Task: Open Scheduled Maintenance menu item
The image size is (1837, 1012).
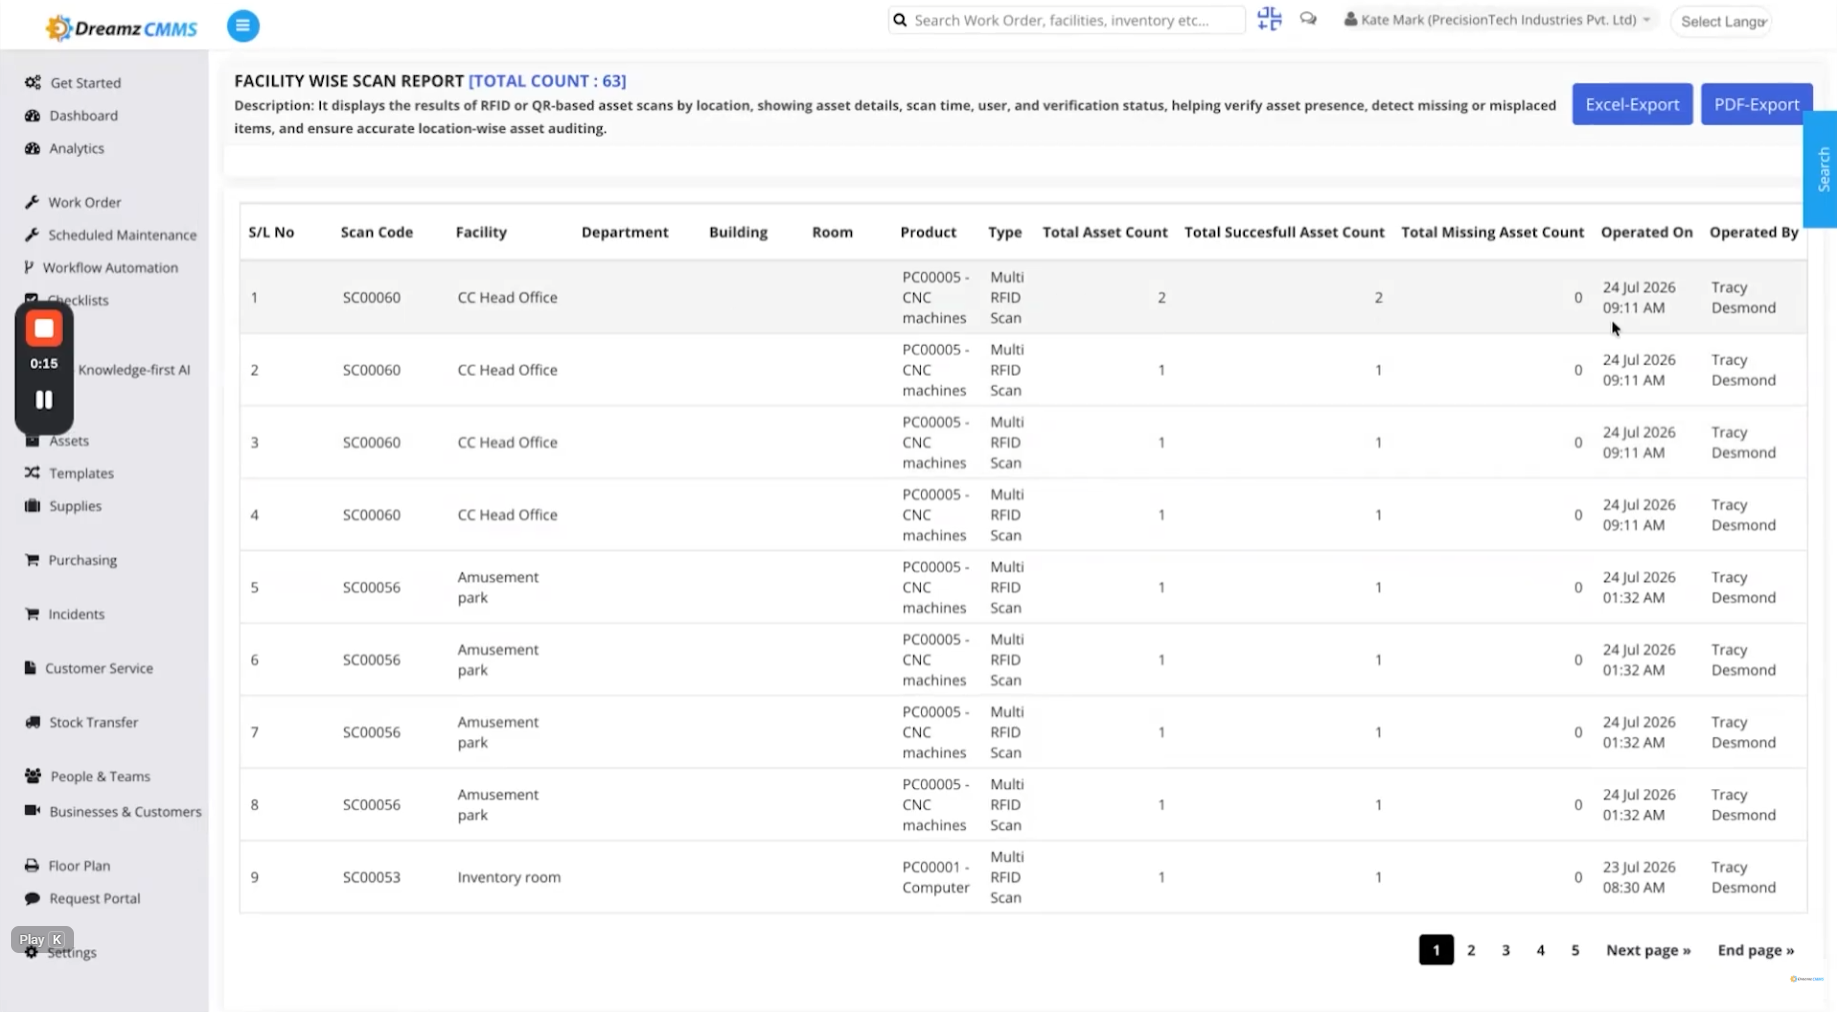Action: point(122,235)
